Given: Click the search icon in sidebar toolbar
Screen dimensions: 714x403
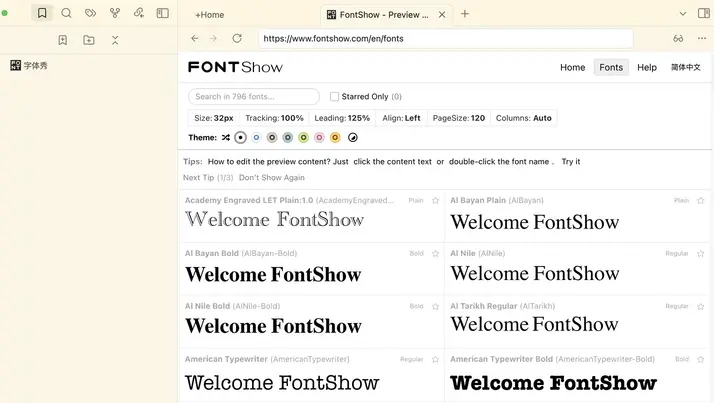Looking at the screenshot, I should [x=66, y=14].
